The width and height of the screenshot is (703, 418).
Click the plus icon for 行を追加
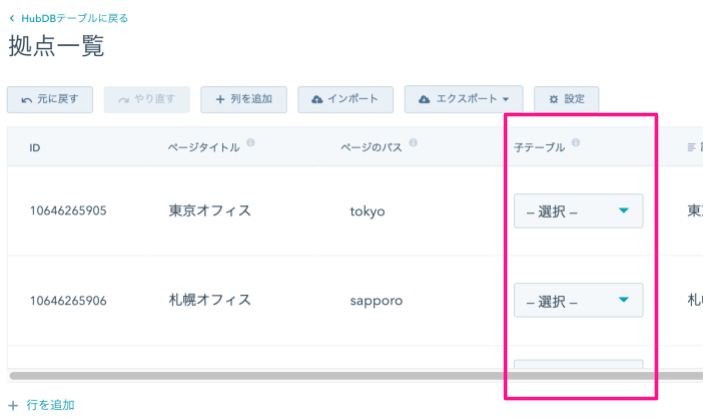coord(13,405)
